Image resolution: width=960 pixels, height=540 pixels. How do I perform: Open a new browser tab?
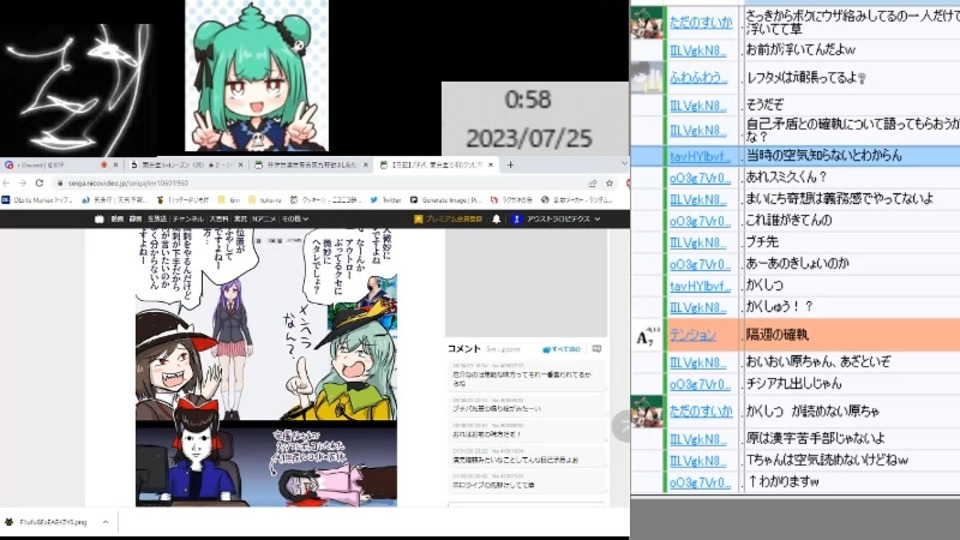(510, 165)
